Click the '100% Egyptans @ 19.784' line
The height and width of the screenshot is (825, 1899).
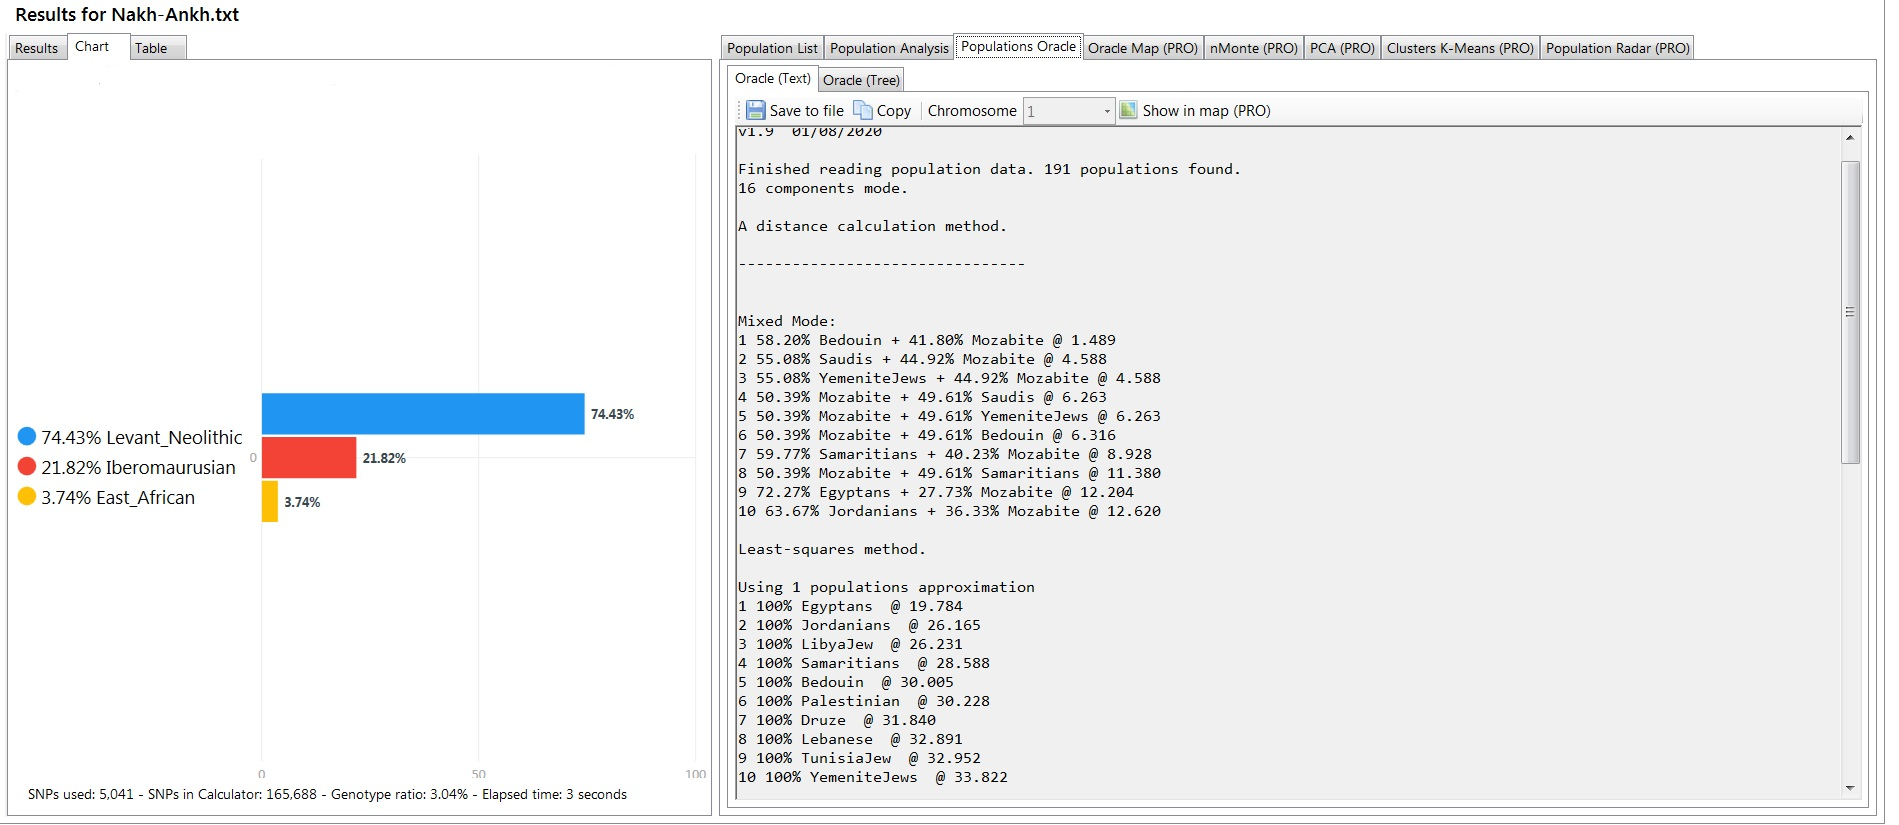(850, 606)
